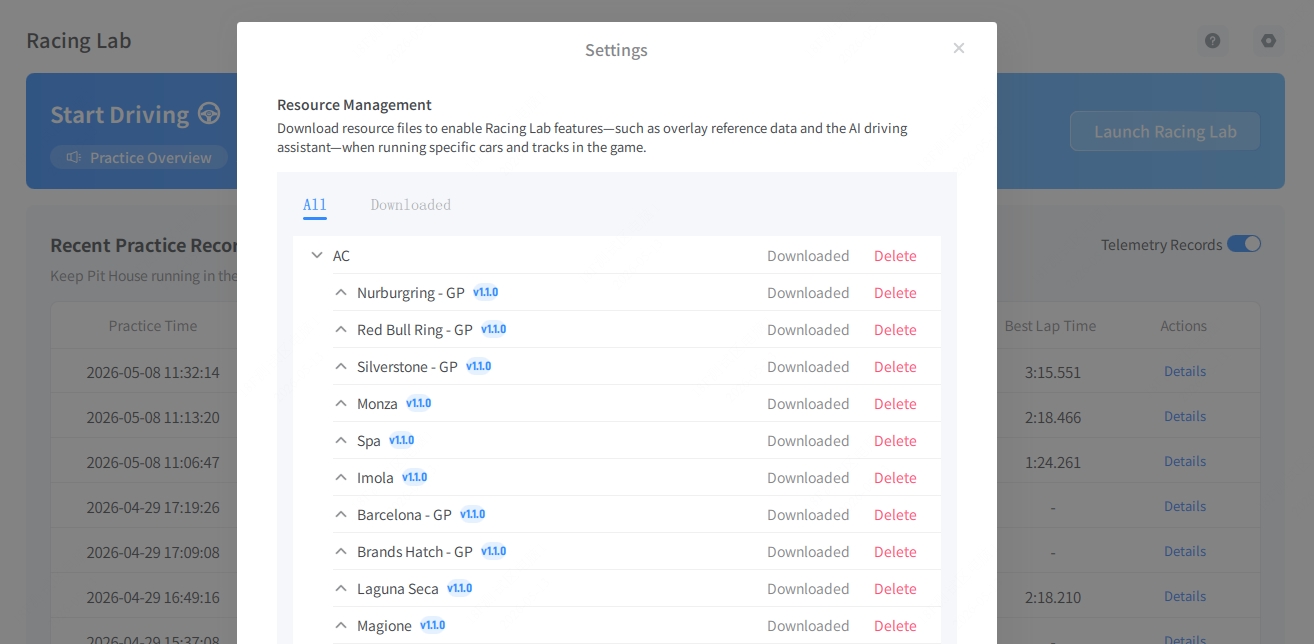The height and width of the screenshot is (644, 1314).
Task: Open Details for the 3:15.551 lap
Action: point(1185,371)
